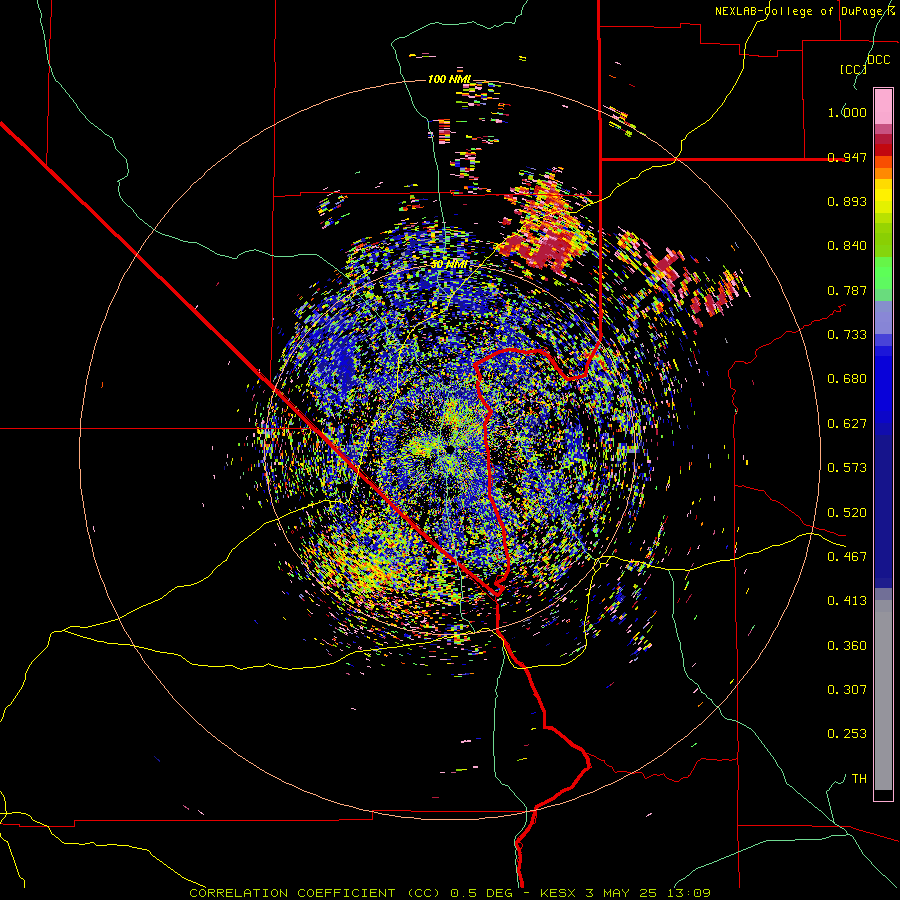Click the 0.253 scale value
The image size is (900, 900).
click(x=847, y=734)
